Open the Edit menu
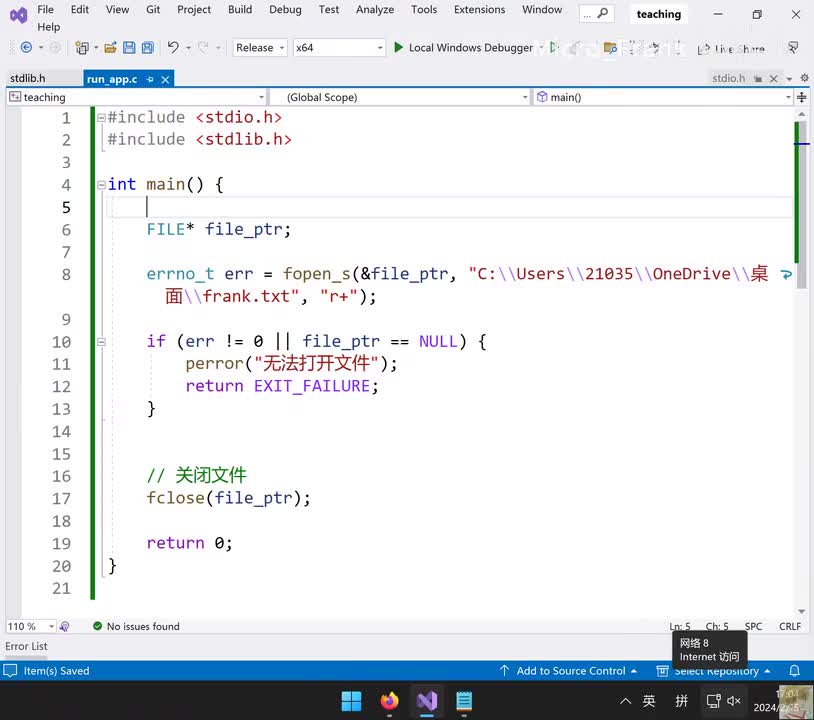Image resolution: width=814 pixels, height=720 pixels. (x=79, y=9)
